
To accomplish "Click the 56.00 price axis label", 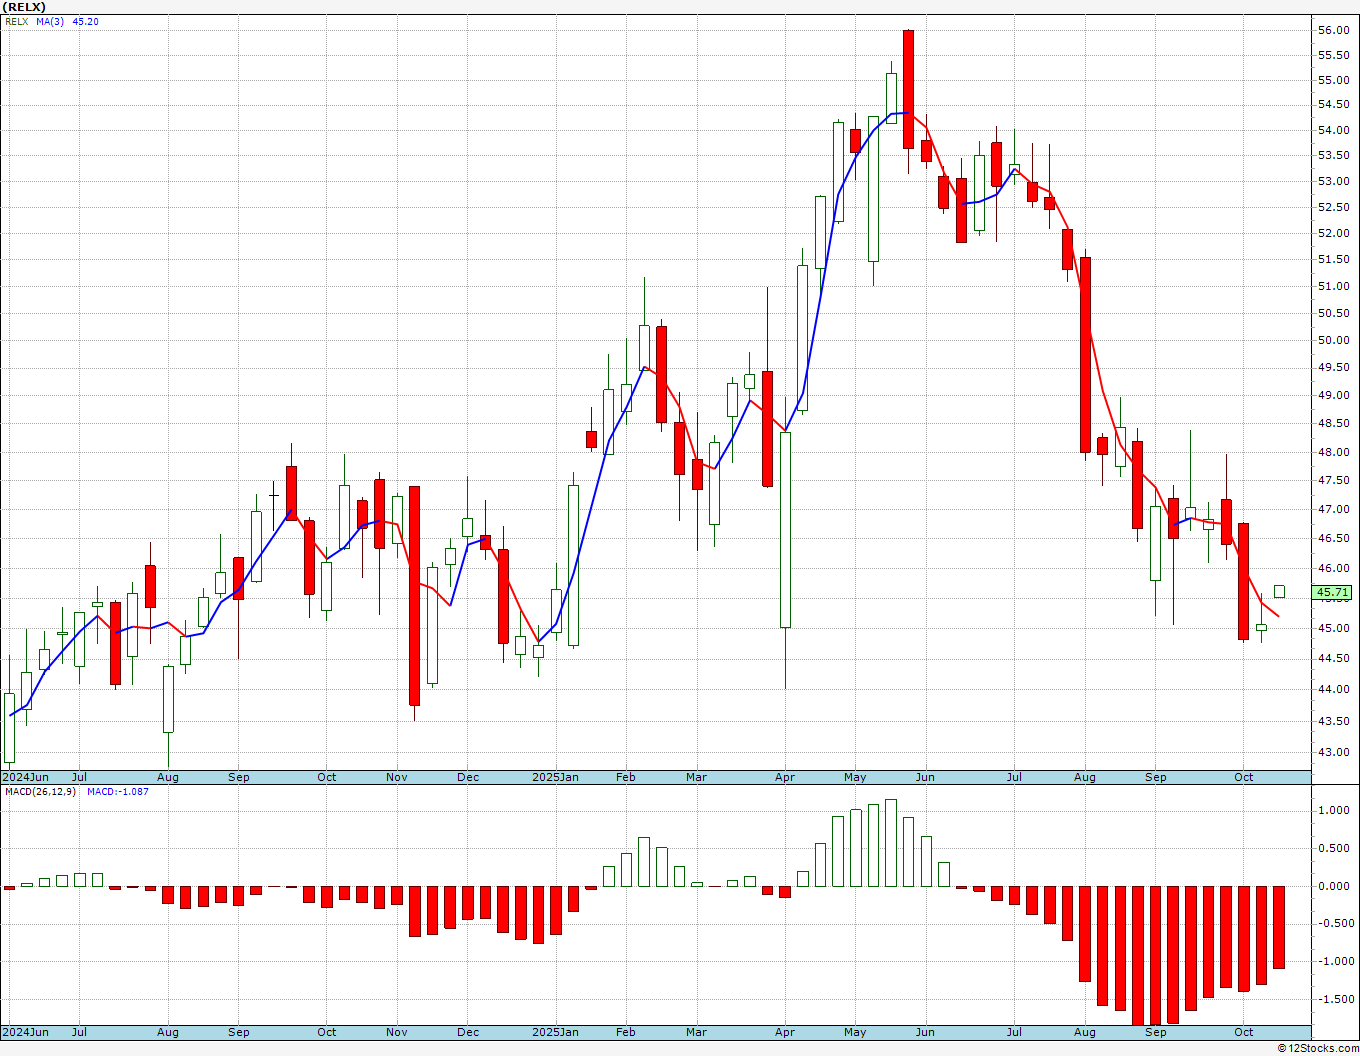I will coord(1333,30).
